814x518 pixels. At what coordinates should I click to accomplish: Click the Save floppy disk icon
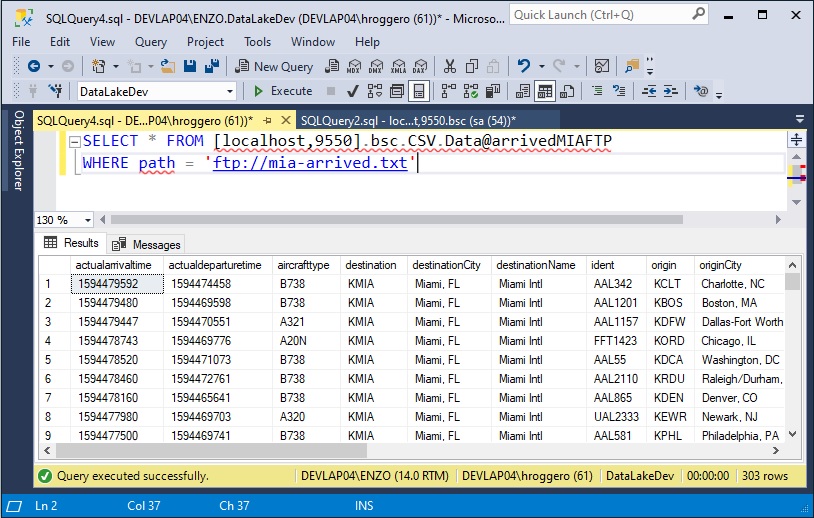pos(190,66)
